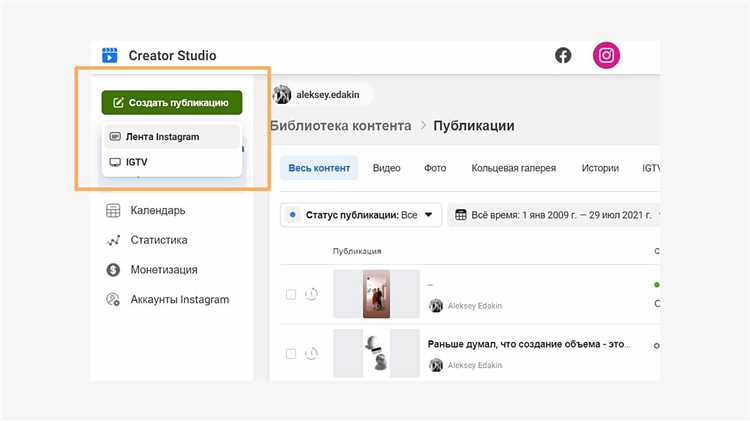Select the aleksey.edakin account chip name
Screen dimensions: 750x421
click(x=328, y=95)
